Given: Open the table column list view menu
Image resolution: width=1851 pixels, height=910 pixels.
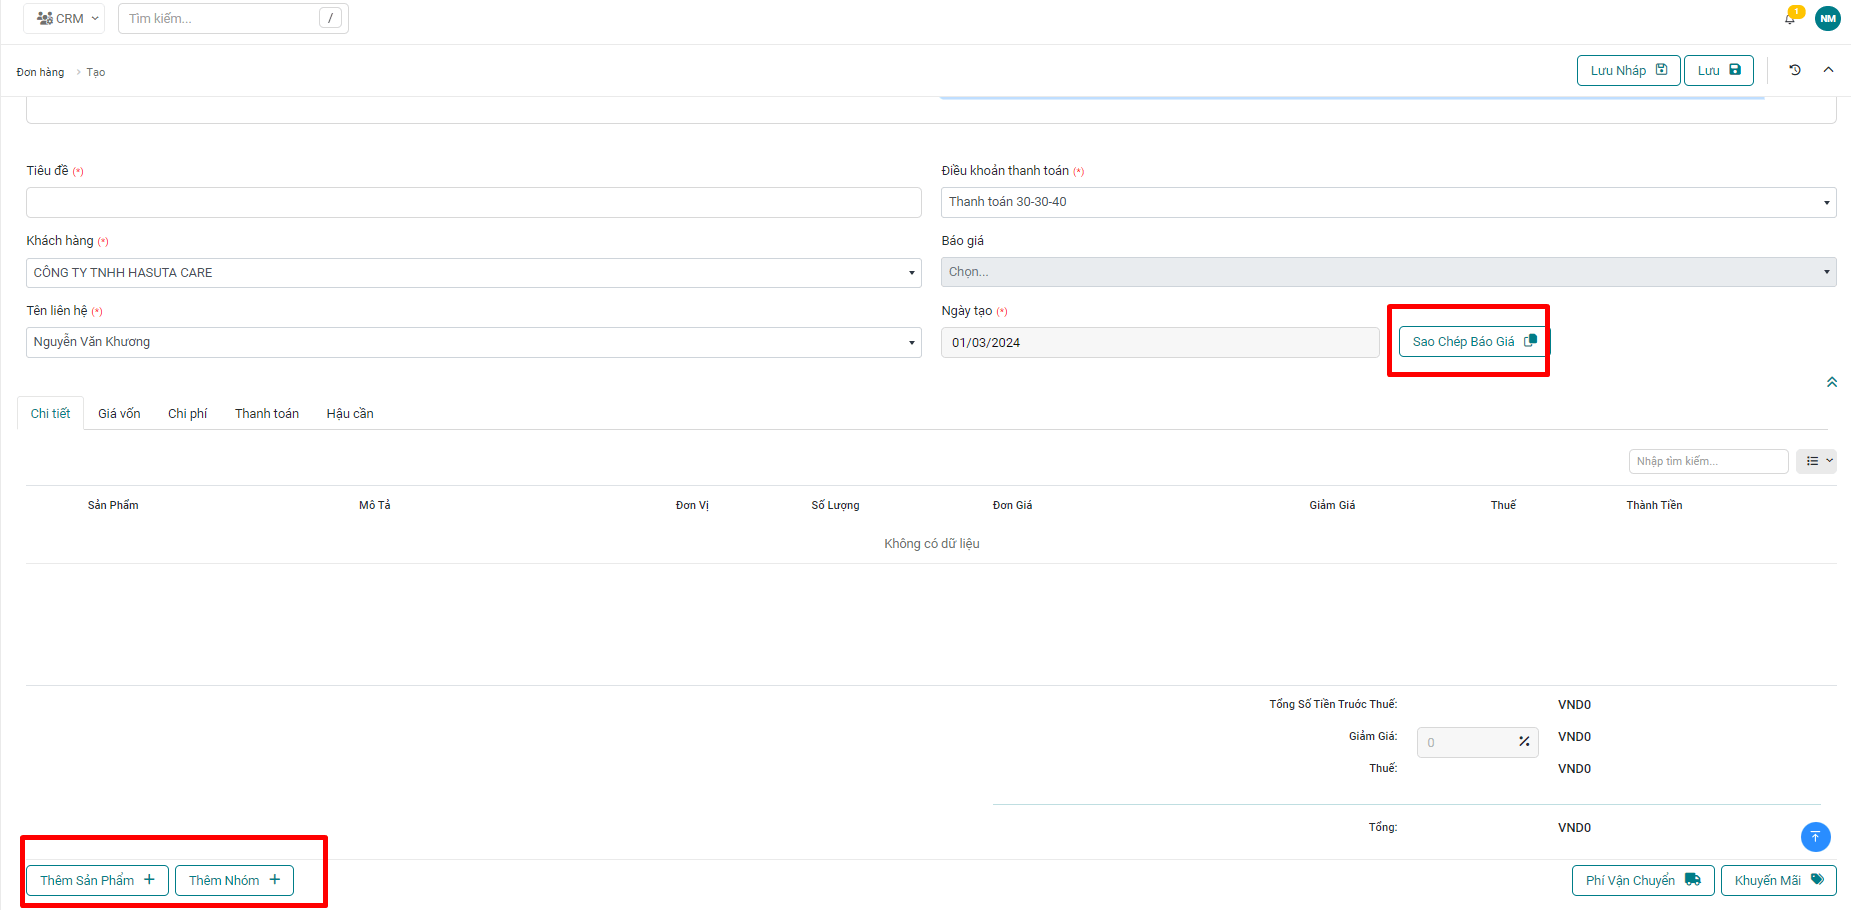Looking at the screenshot, I should click(1816, 461).
